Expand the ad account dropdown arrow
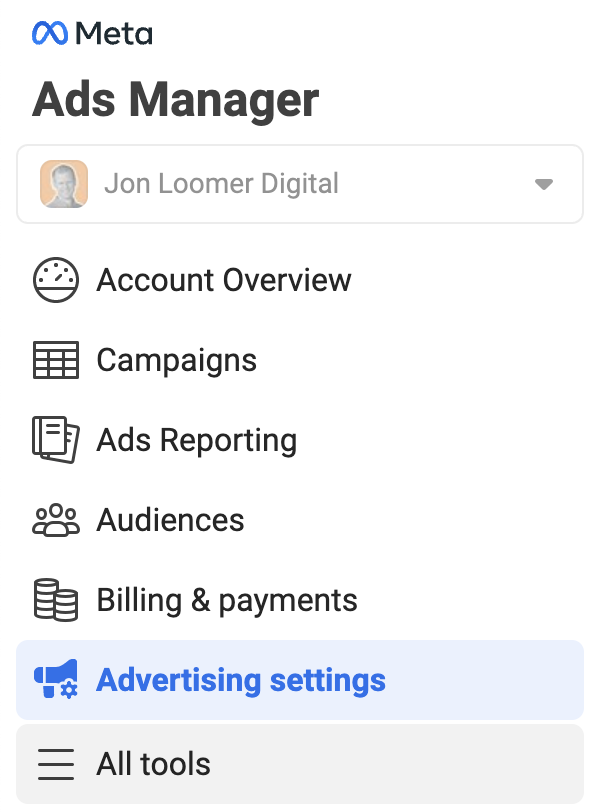Viewport: 596px width, 812px height. point(544,184)
